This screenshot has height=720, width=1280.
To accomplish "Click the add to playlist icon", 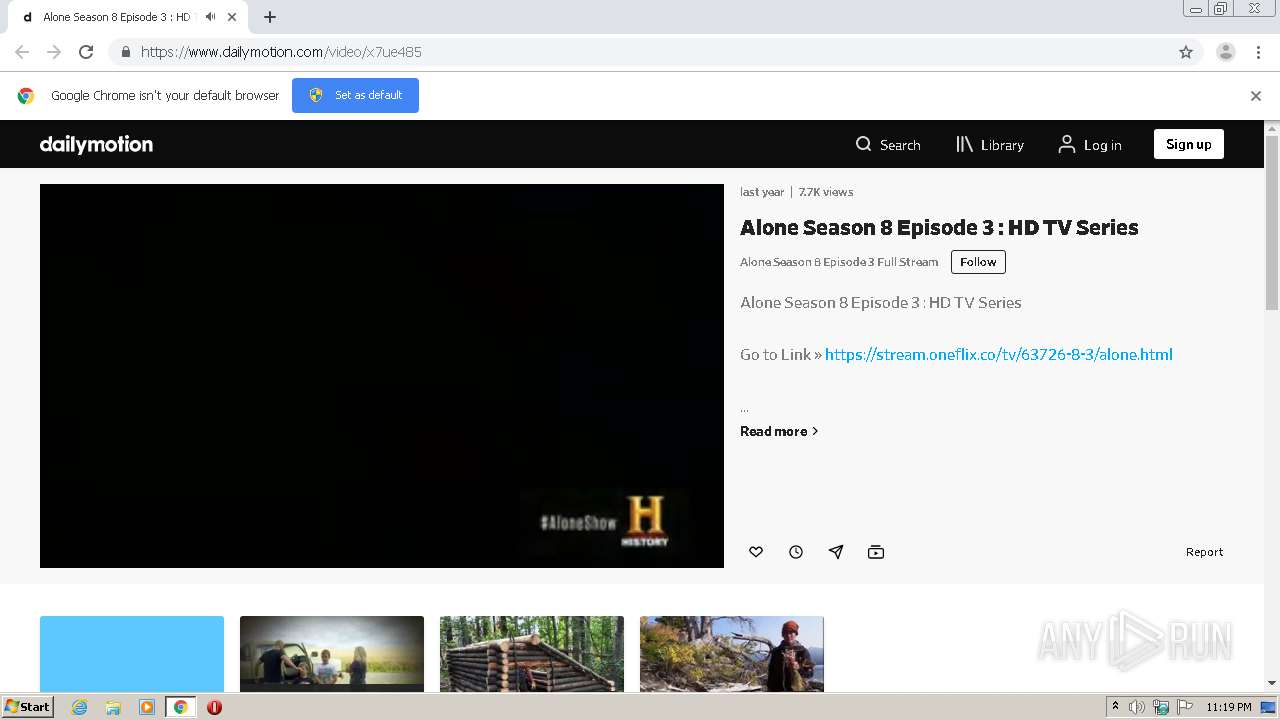I will (x=876, y=552).
